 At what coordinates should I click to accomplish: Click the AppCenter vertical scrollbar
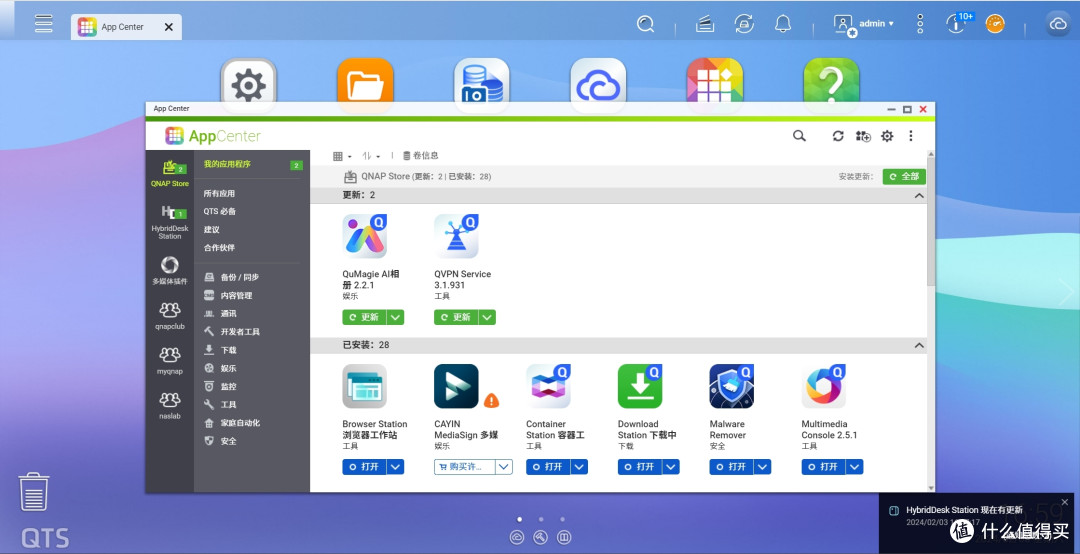(x=931, y=220)
